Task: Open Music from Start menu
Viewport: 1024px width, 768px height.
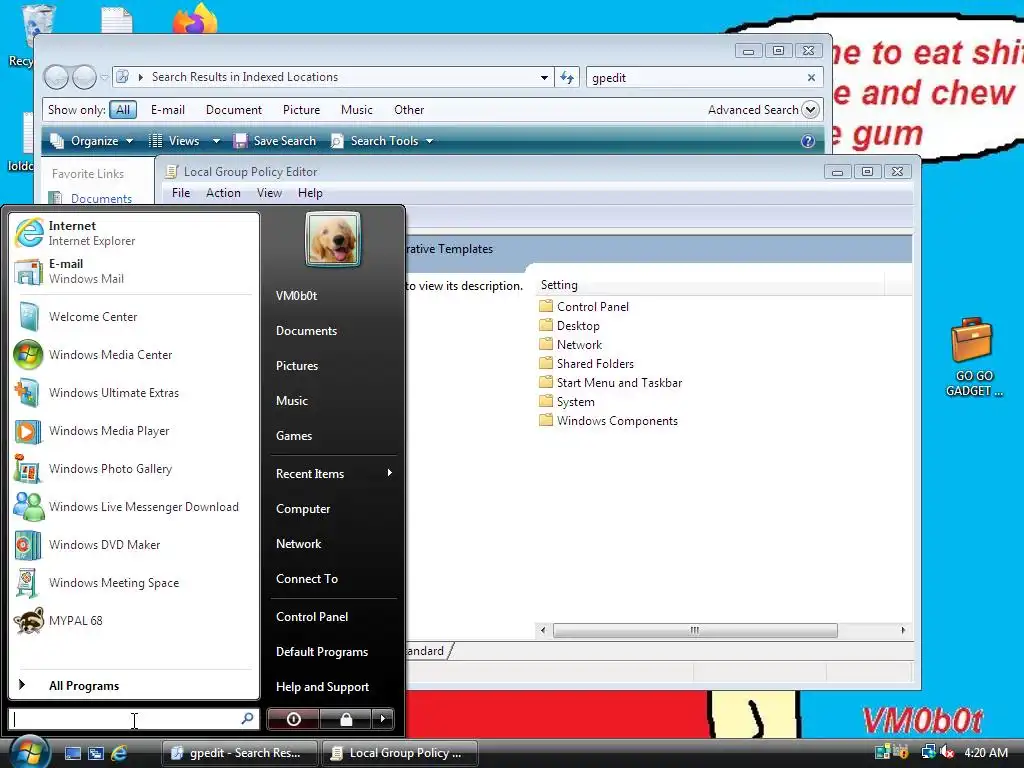Action: tap(292, 400)
